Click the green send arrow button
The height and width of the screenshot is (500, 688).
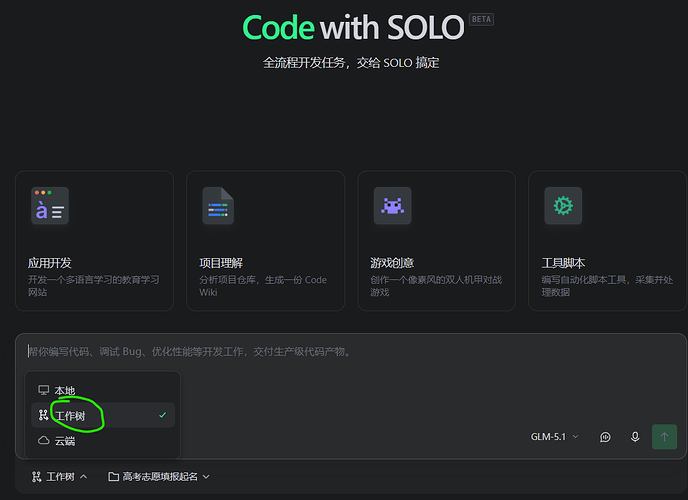664,437
